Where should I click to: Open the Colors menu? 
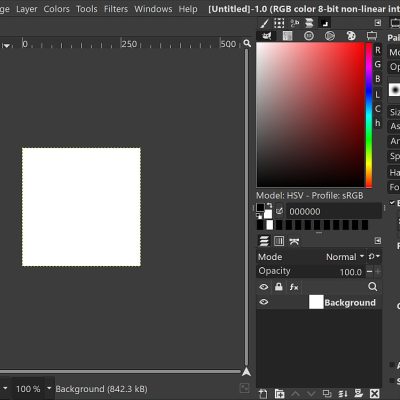[x=57, y=9]
